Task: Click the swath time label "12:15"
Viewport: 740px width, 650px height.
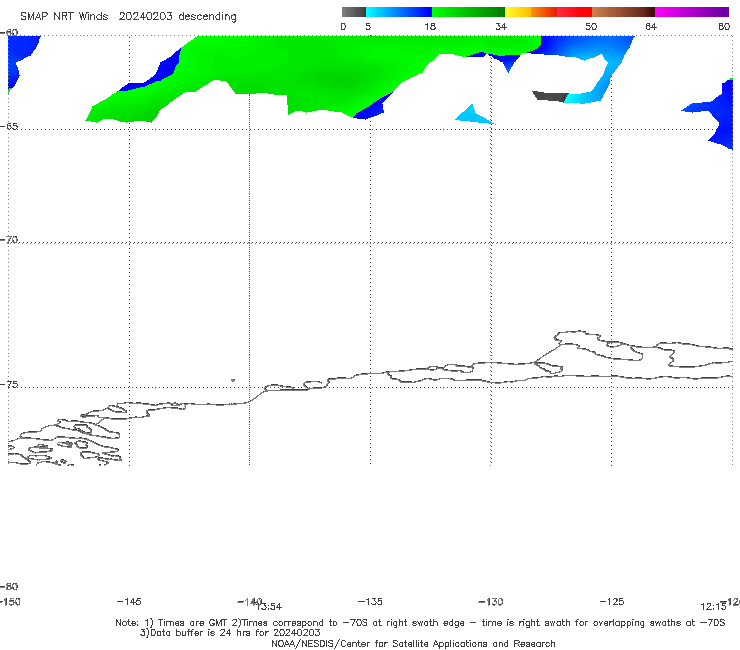Action: pyautogui.click(x=713, y=607)
